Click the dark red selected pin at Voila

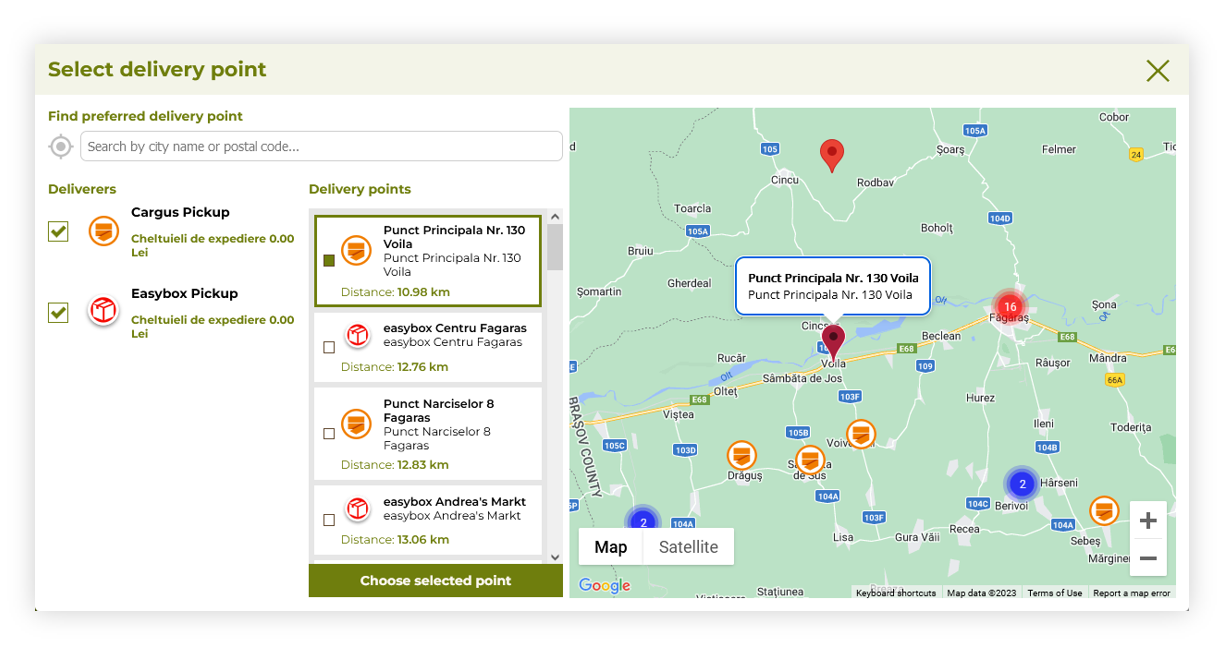(833, 342)
